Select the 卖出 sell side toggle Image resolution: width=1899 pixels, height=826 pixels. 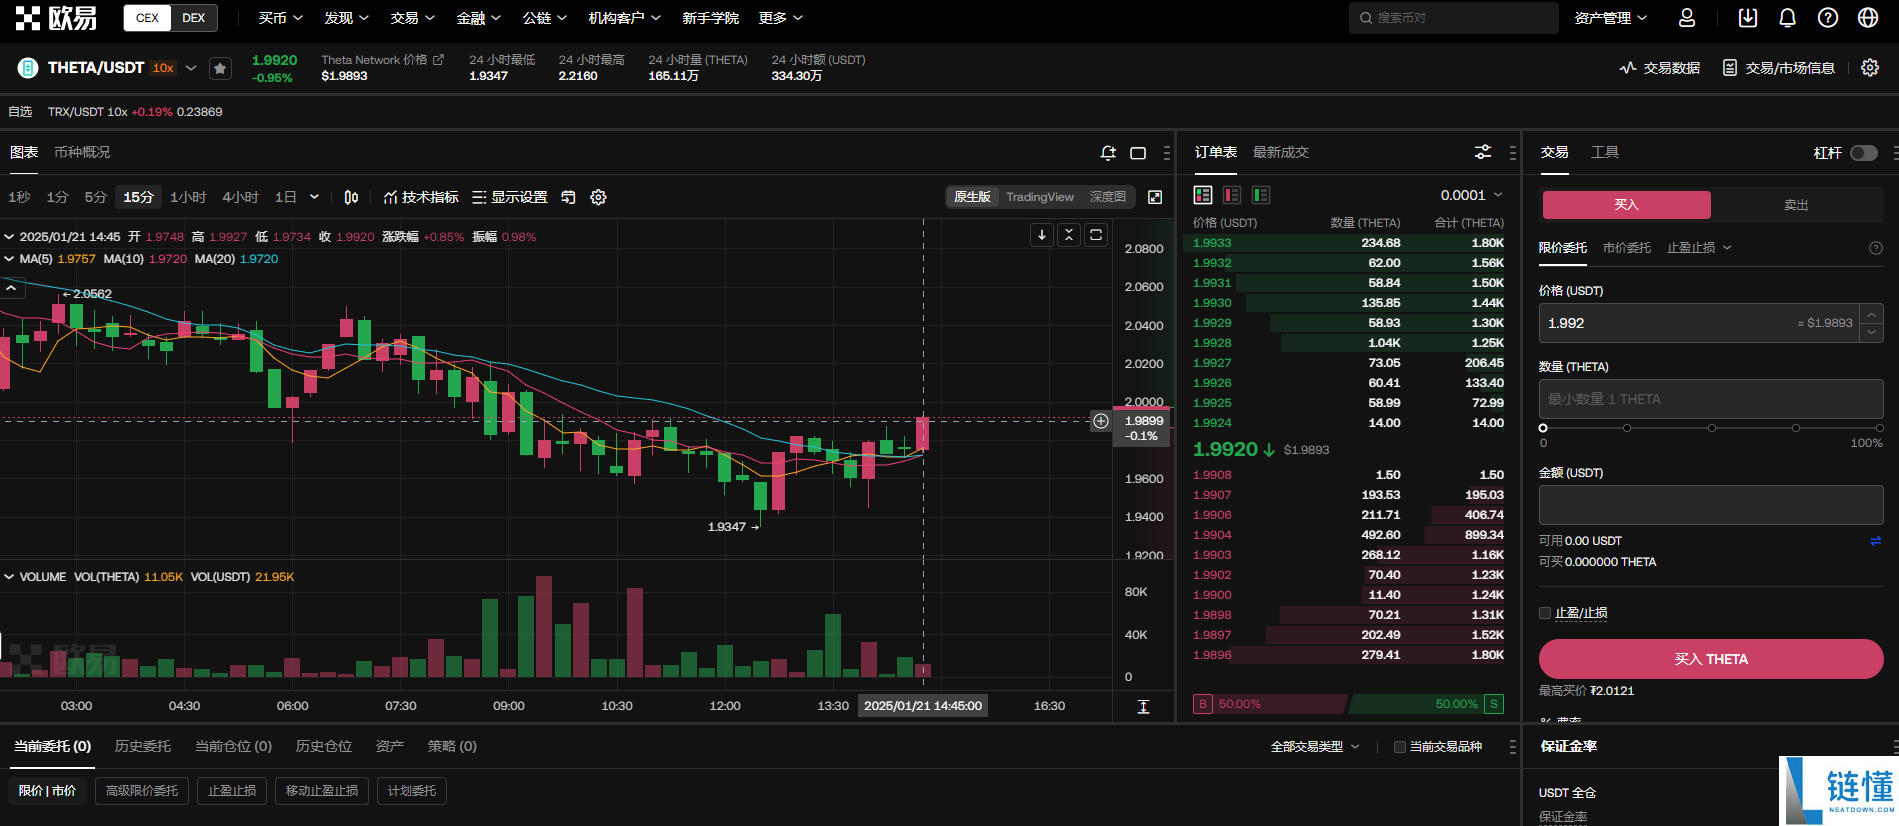(x=1796, y=205)
